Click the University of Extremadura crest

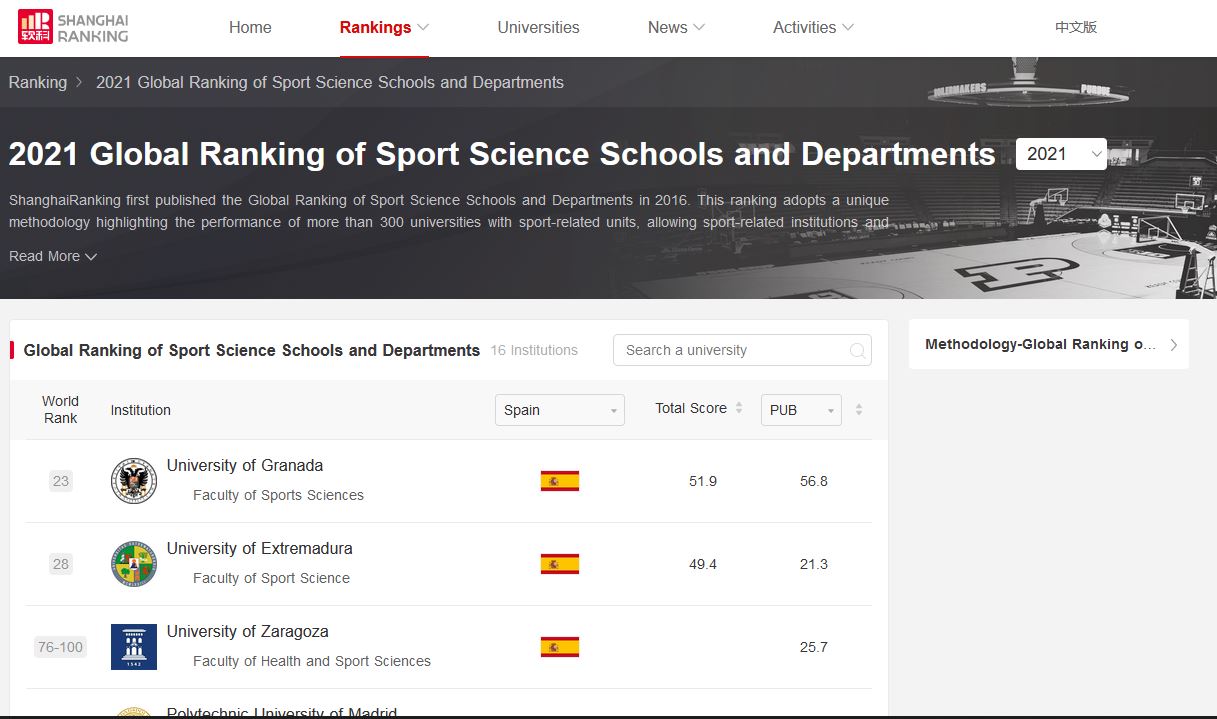pyautogui.click(x=134, y=564)
